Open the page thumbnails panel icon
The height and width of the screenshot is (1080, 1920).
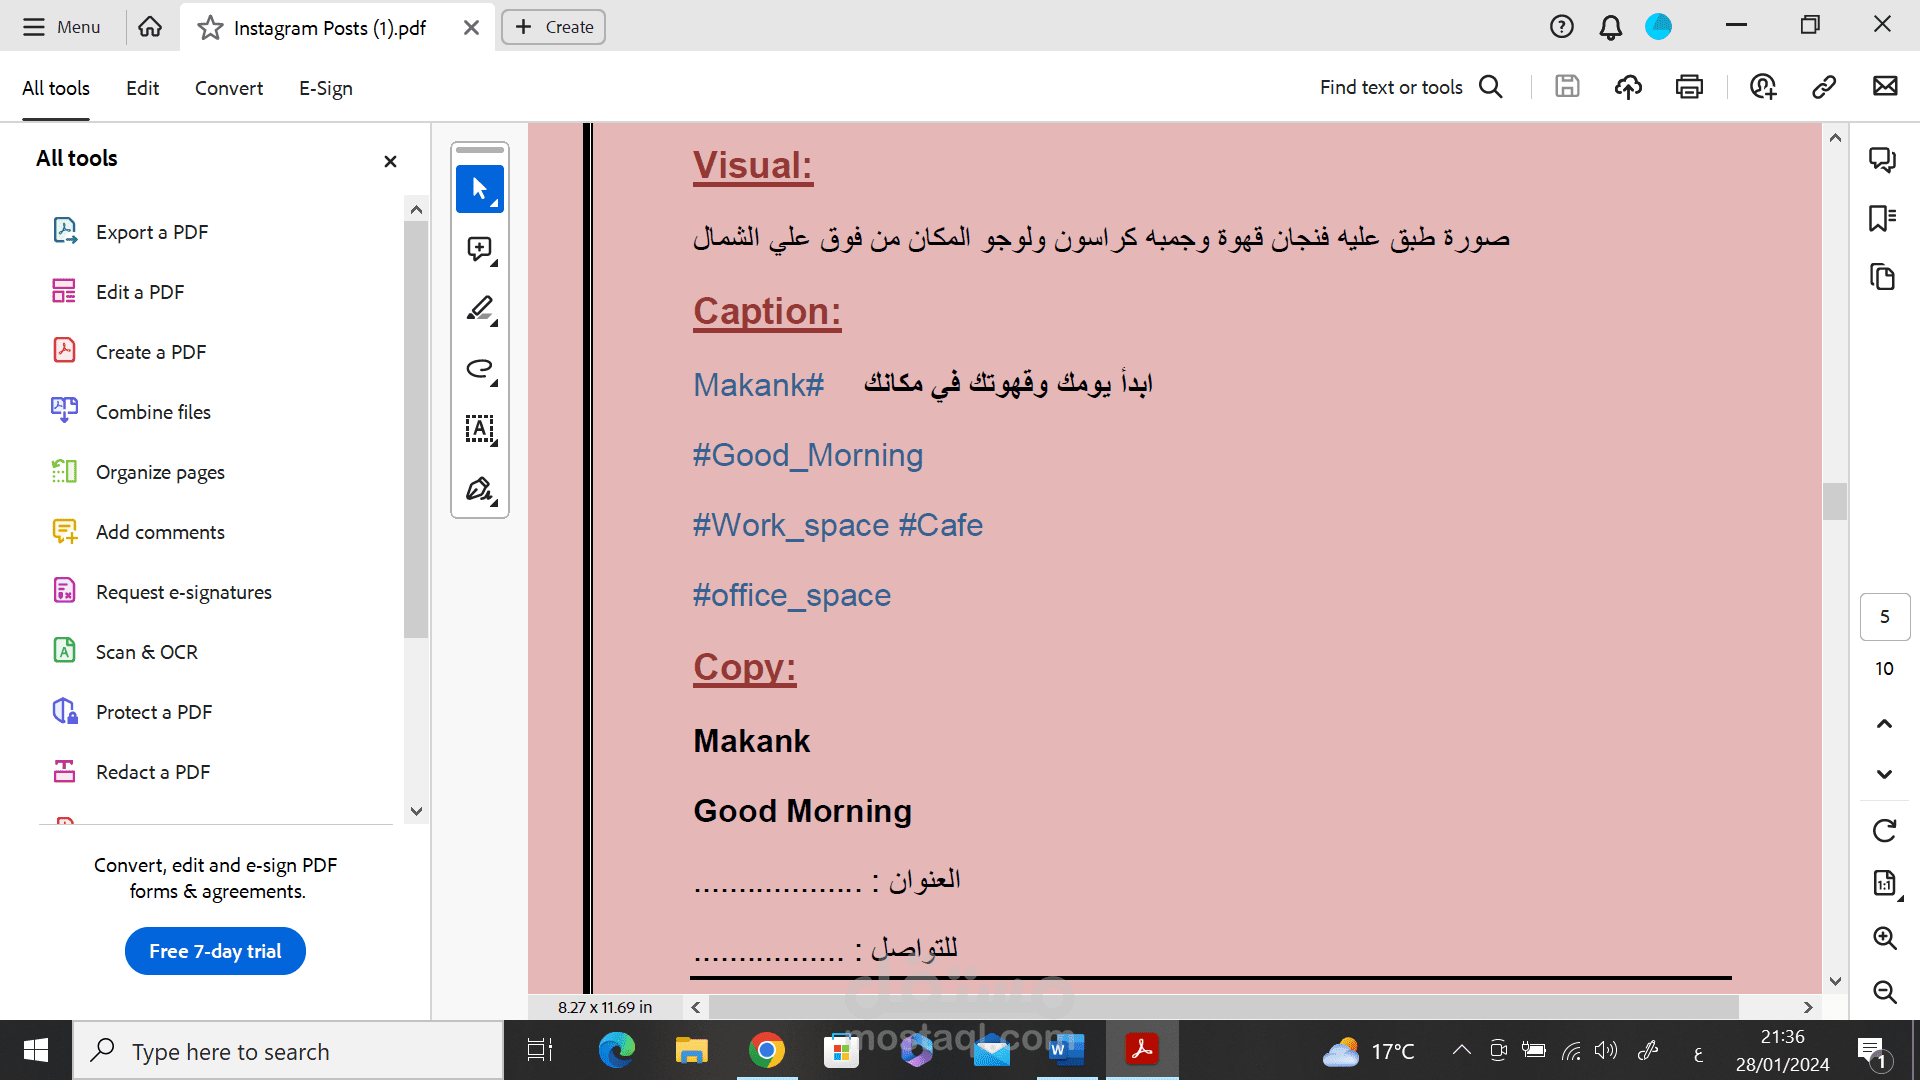tap(1883, 277)
